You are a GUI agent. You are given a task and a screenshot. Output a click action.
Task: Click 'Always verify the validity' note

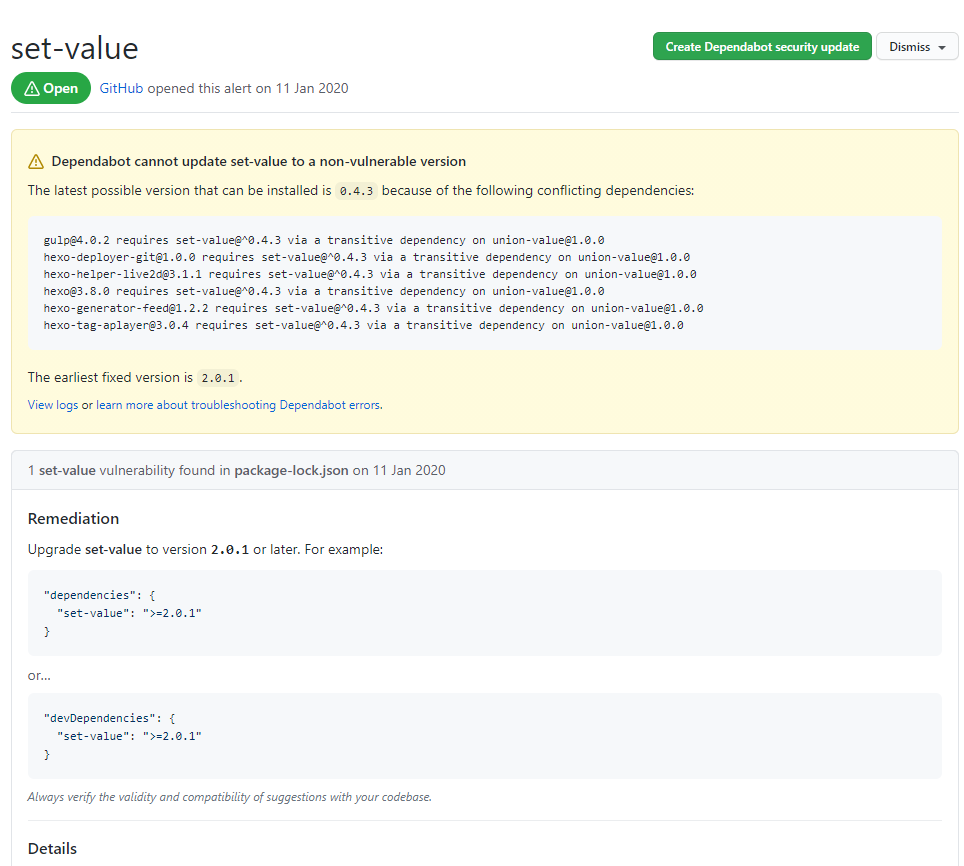pos(229,797)
